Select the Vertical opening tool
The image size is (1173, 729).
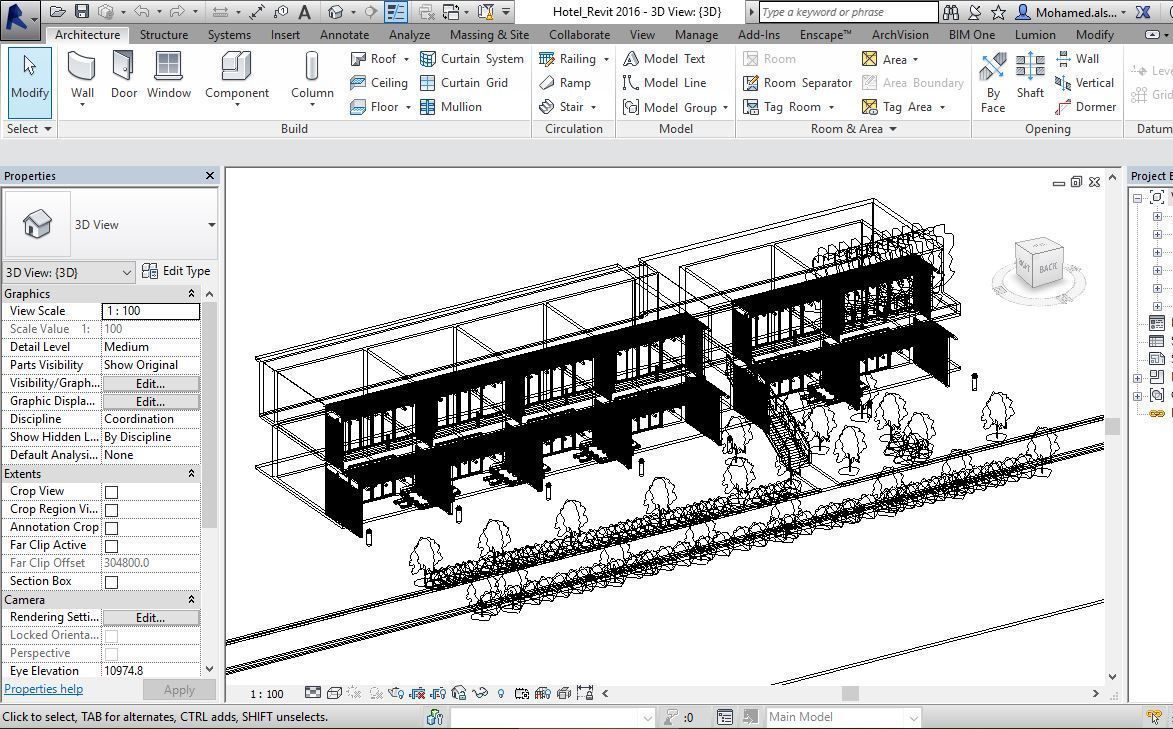click(x=1084, y=83)
